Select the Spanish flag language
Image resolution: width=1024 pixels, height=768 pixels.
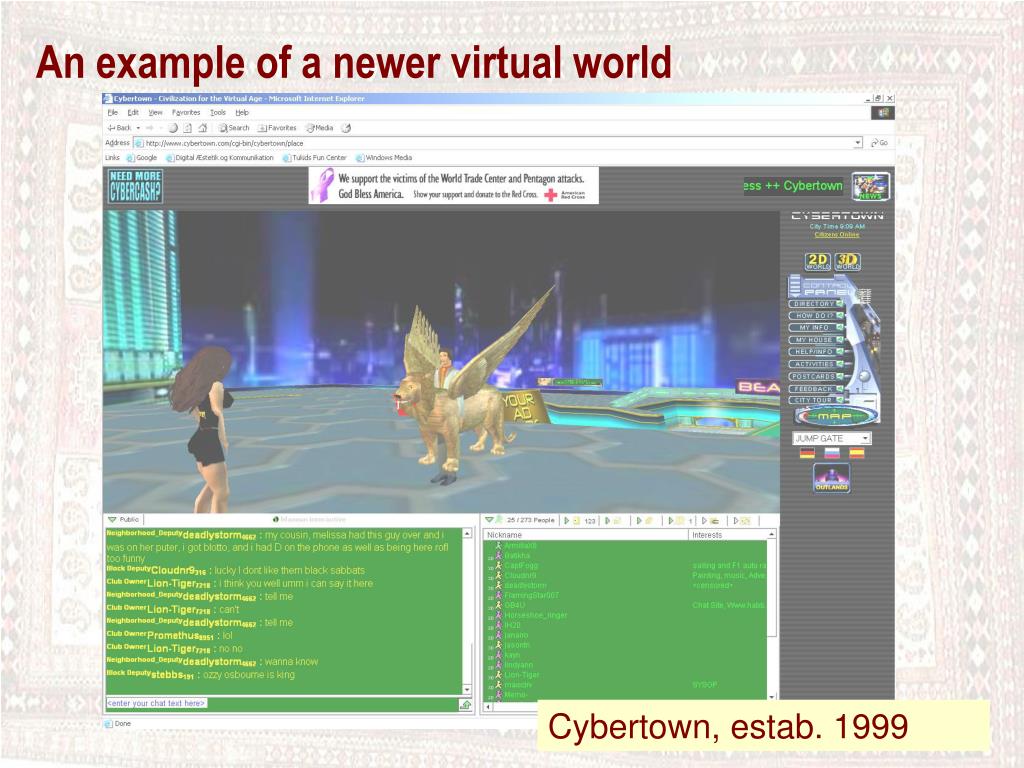857,453
